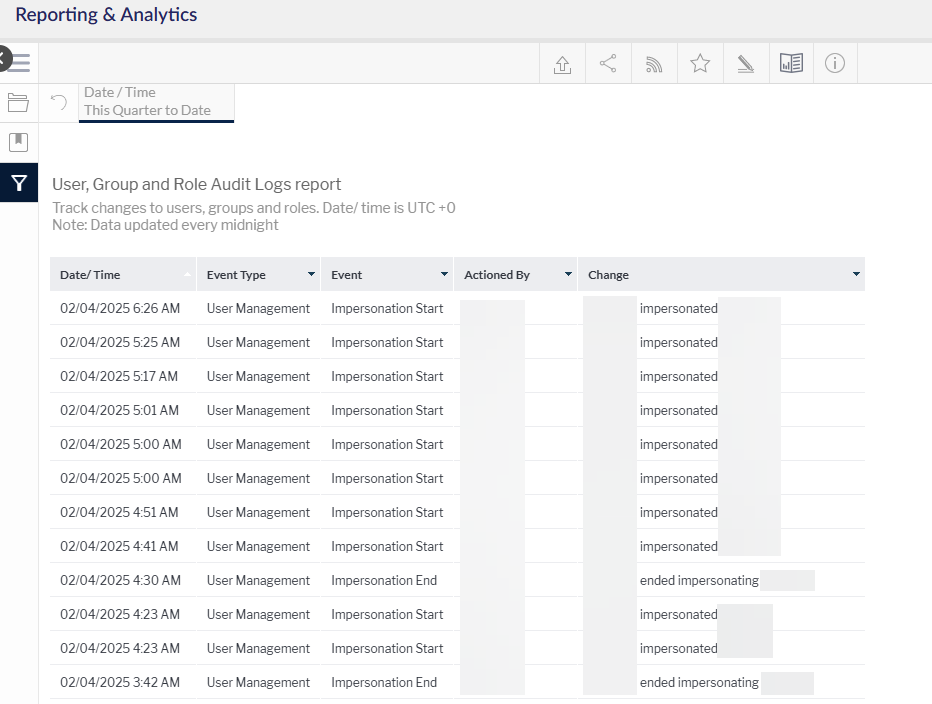The width and height of the screenshot is (932, 704).
Task: Click the export icon in the toolbar
Action: coord(562,64)
